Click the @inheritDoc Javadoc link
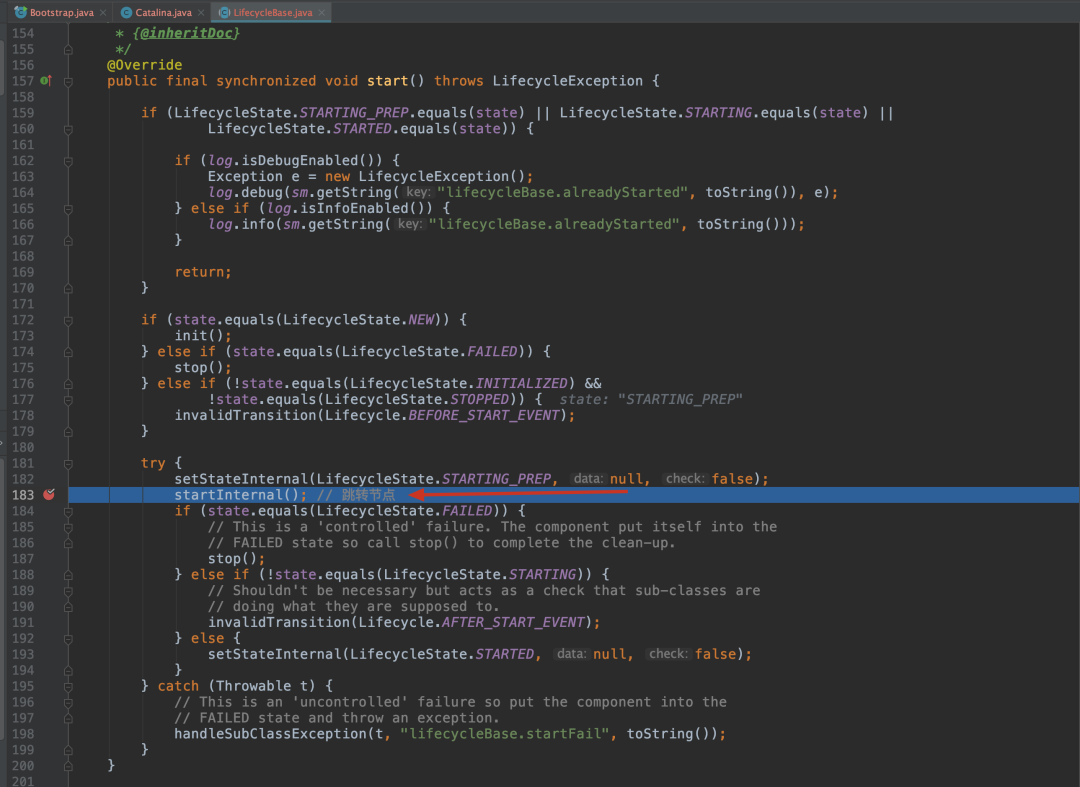This screenshot has width=1080, height=787. coord(187,33)
